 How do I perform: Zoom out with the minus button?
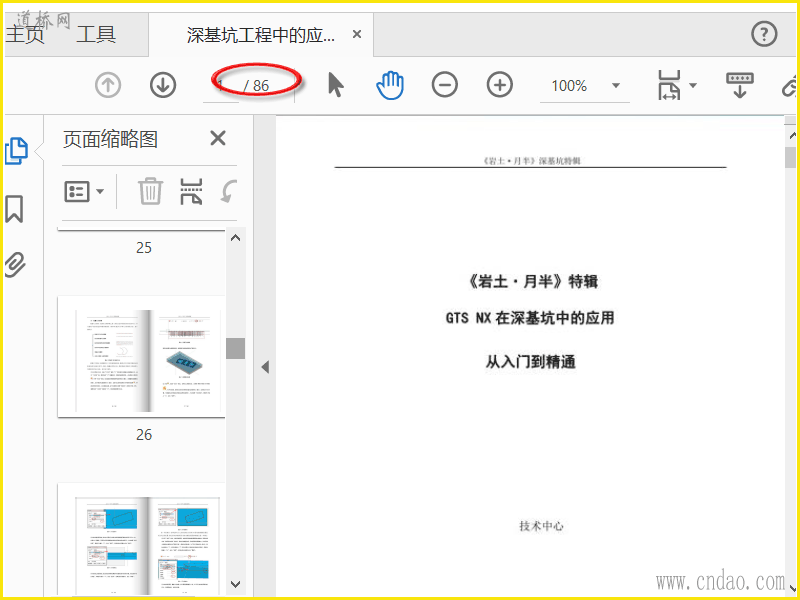[x=444, y=85]
